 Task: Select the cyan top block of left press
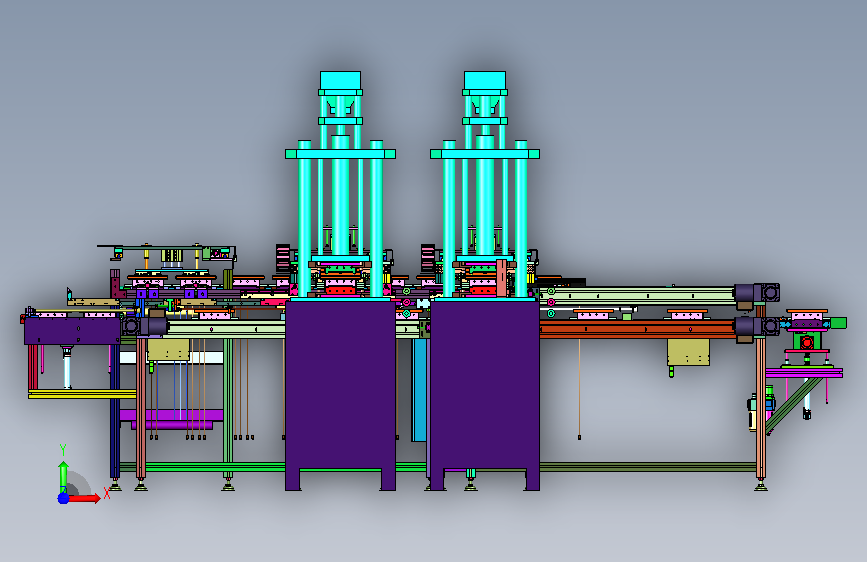pyautogui.click(x=341, y=80)
